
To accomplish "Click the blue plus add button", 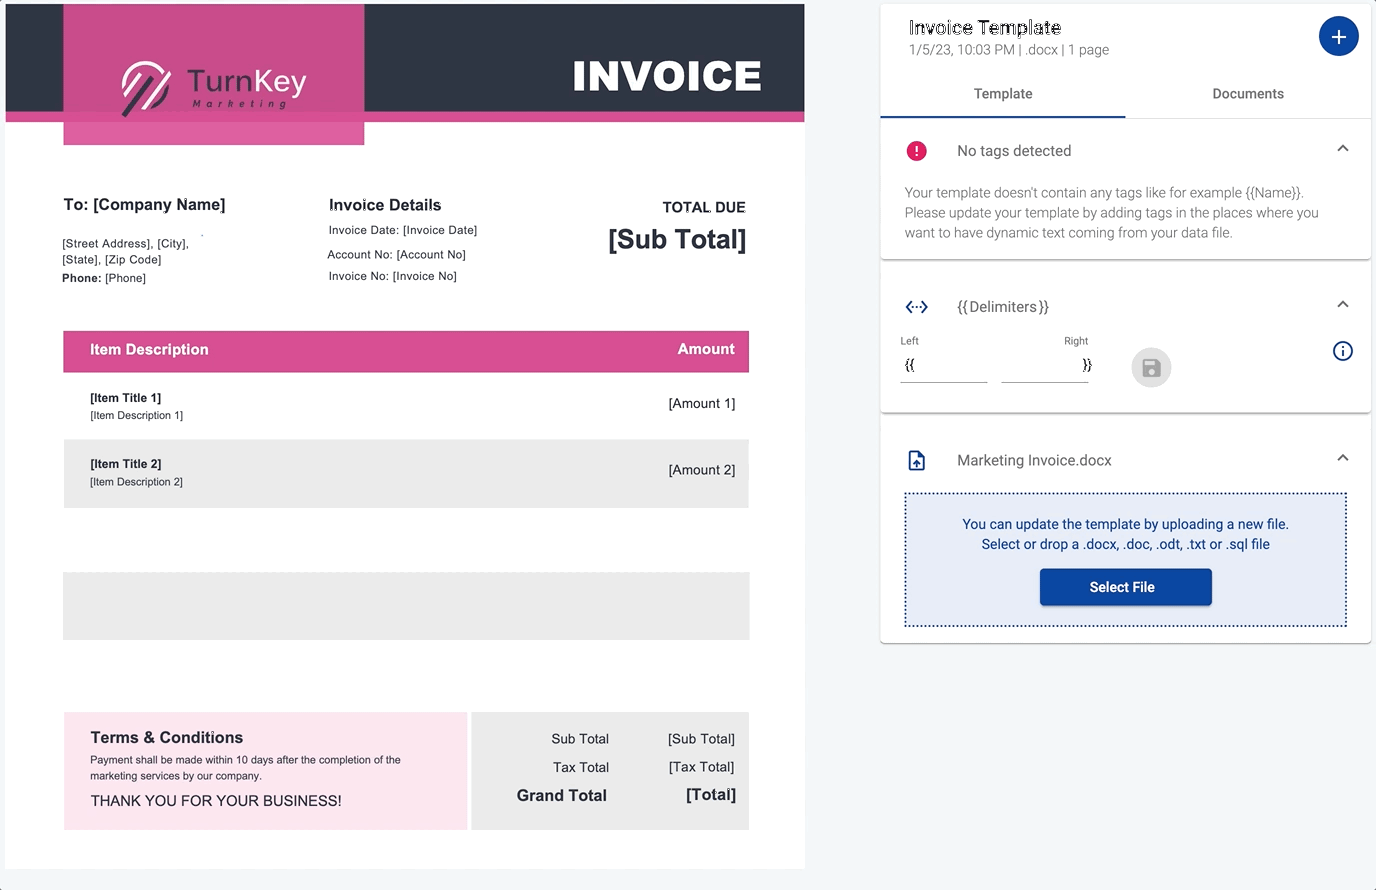I will coord(1338,37).
